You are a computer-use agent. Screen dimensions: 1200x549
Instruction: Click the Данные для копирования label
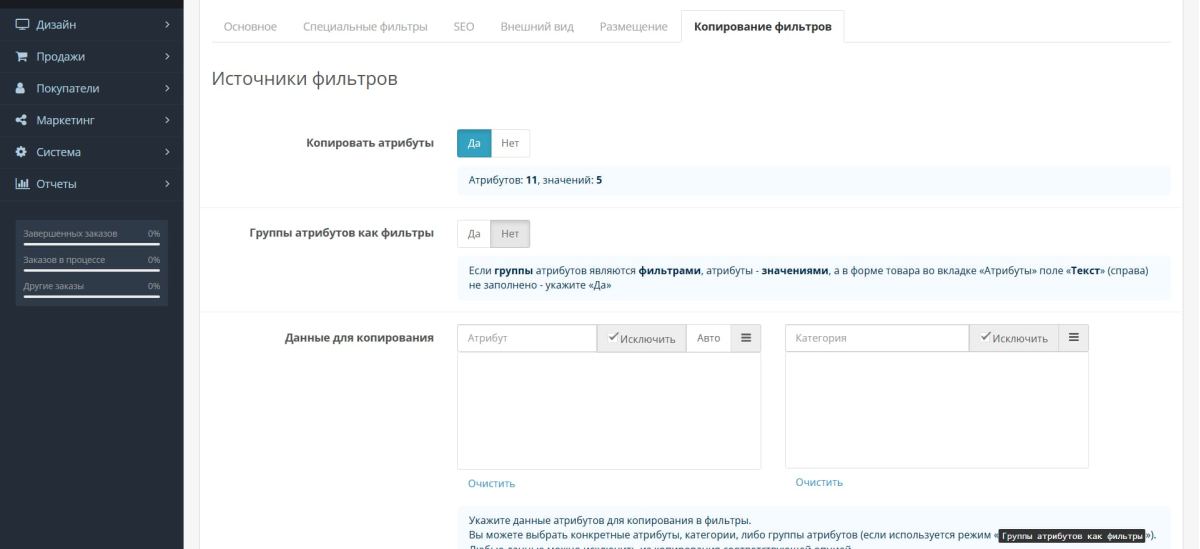tap(359, 338)
